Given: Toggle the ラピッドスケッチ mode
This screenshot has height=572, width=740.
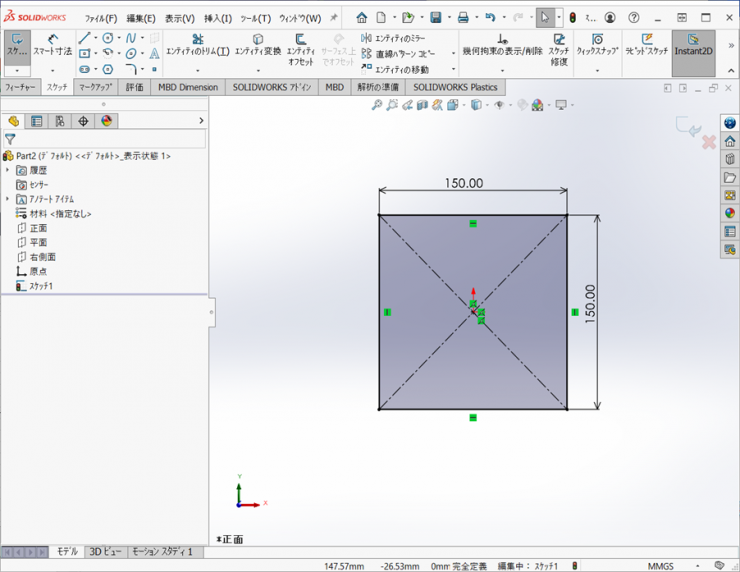Looking at the screenshot, I should 647,45.
